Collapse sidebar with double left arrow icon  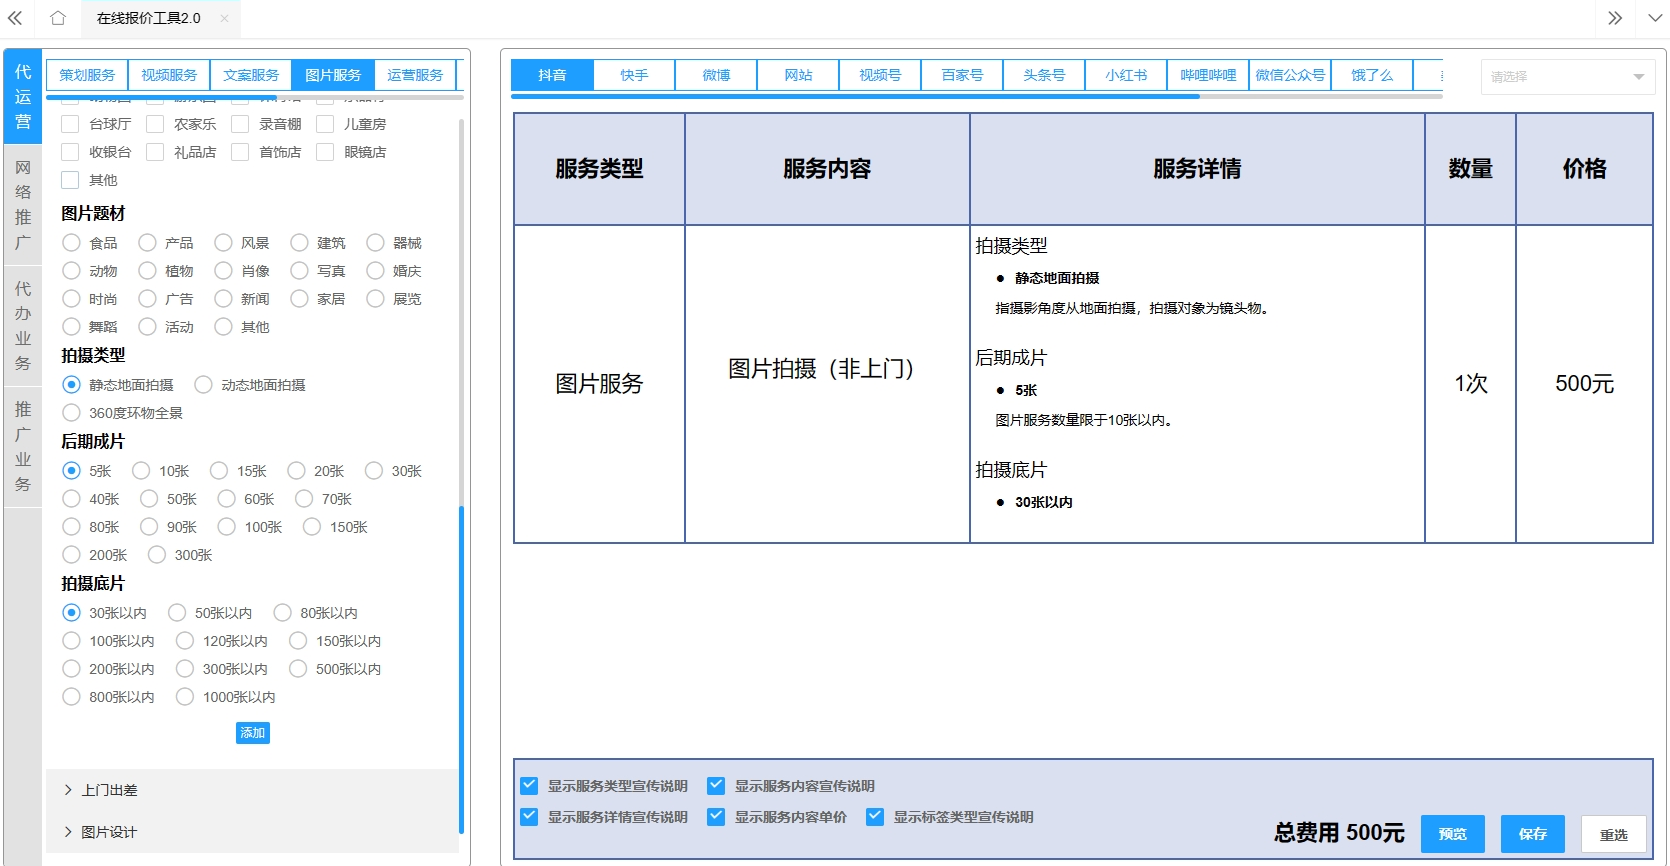[16, 18]
